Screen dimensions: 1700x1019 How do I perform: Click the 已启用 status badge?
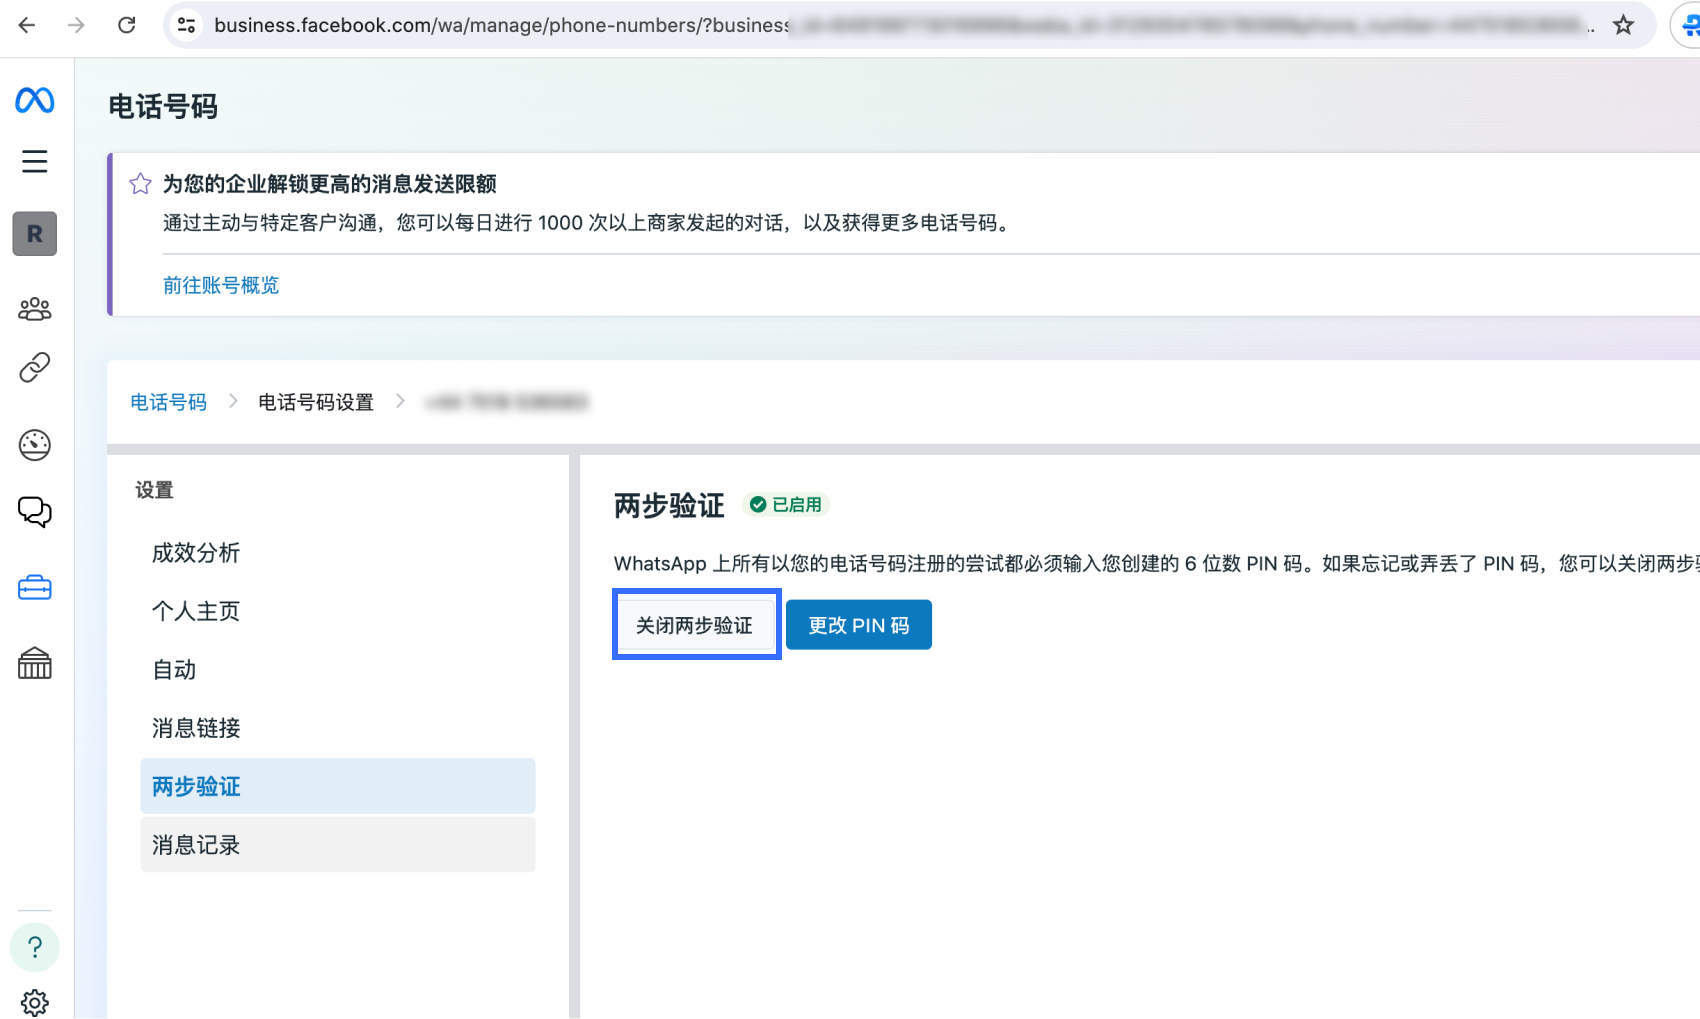pyautogui.click(x=786, y=505)
